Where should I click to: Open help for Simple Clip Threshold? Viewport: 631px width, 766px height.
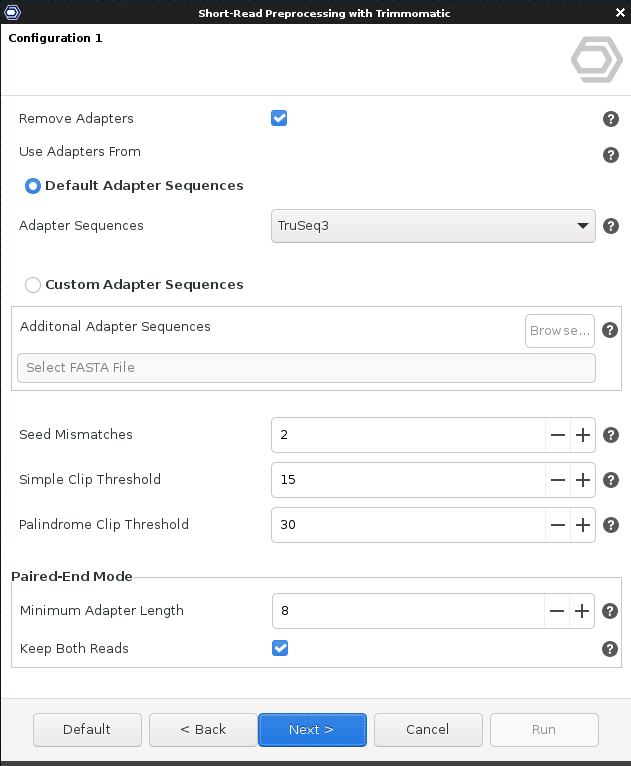coord(611,480)
